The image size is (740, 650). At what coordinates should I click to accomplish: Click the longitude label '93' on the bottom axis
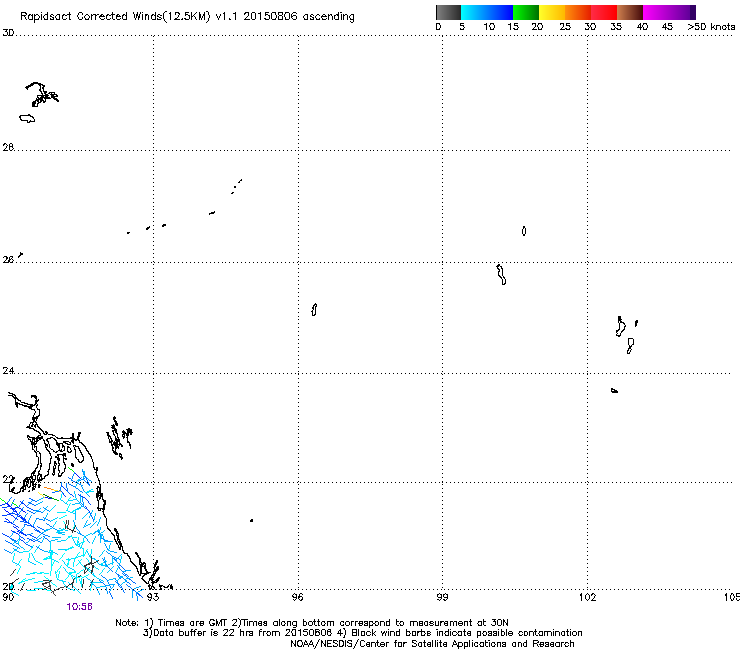pos(153,597)
